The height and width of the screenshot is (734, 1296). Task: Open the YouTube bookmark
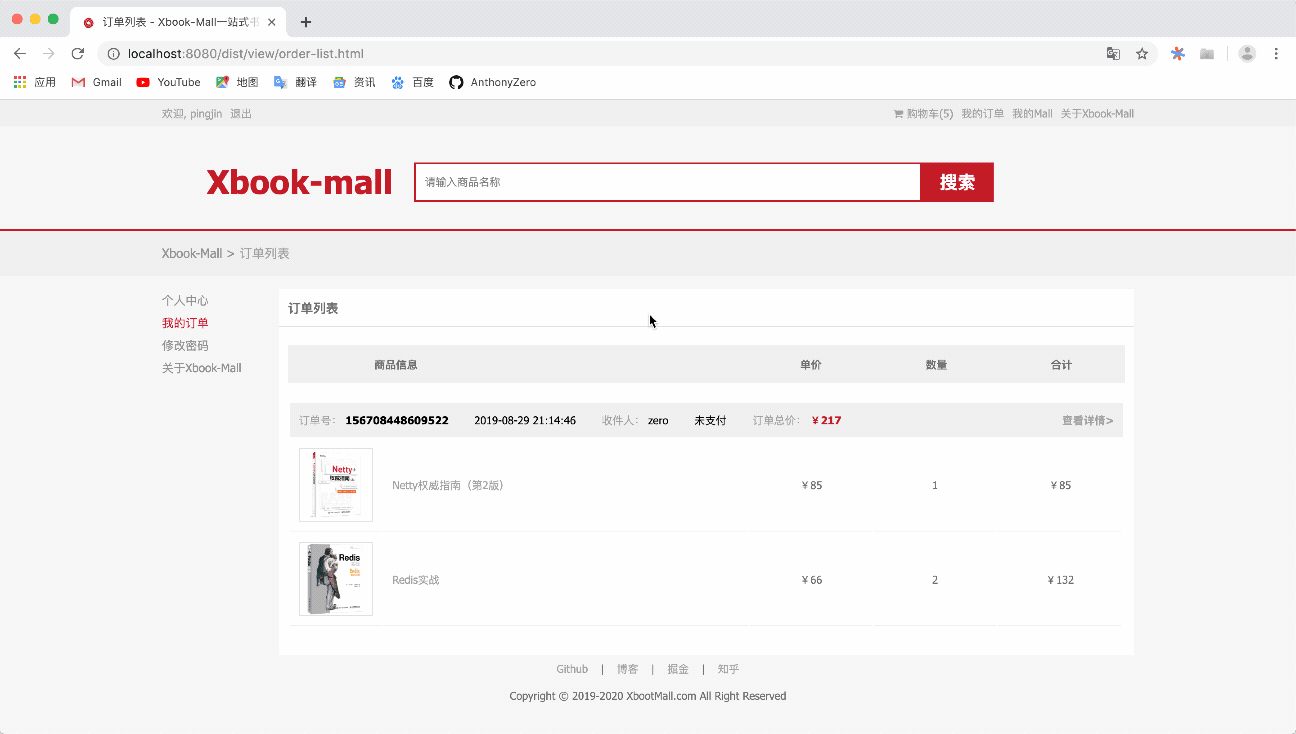168,82
